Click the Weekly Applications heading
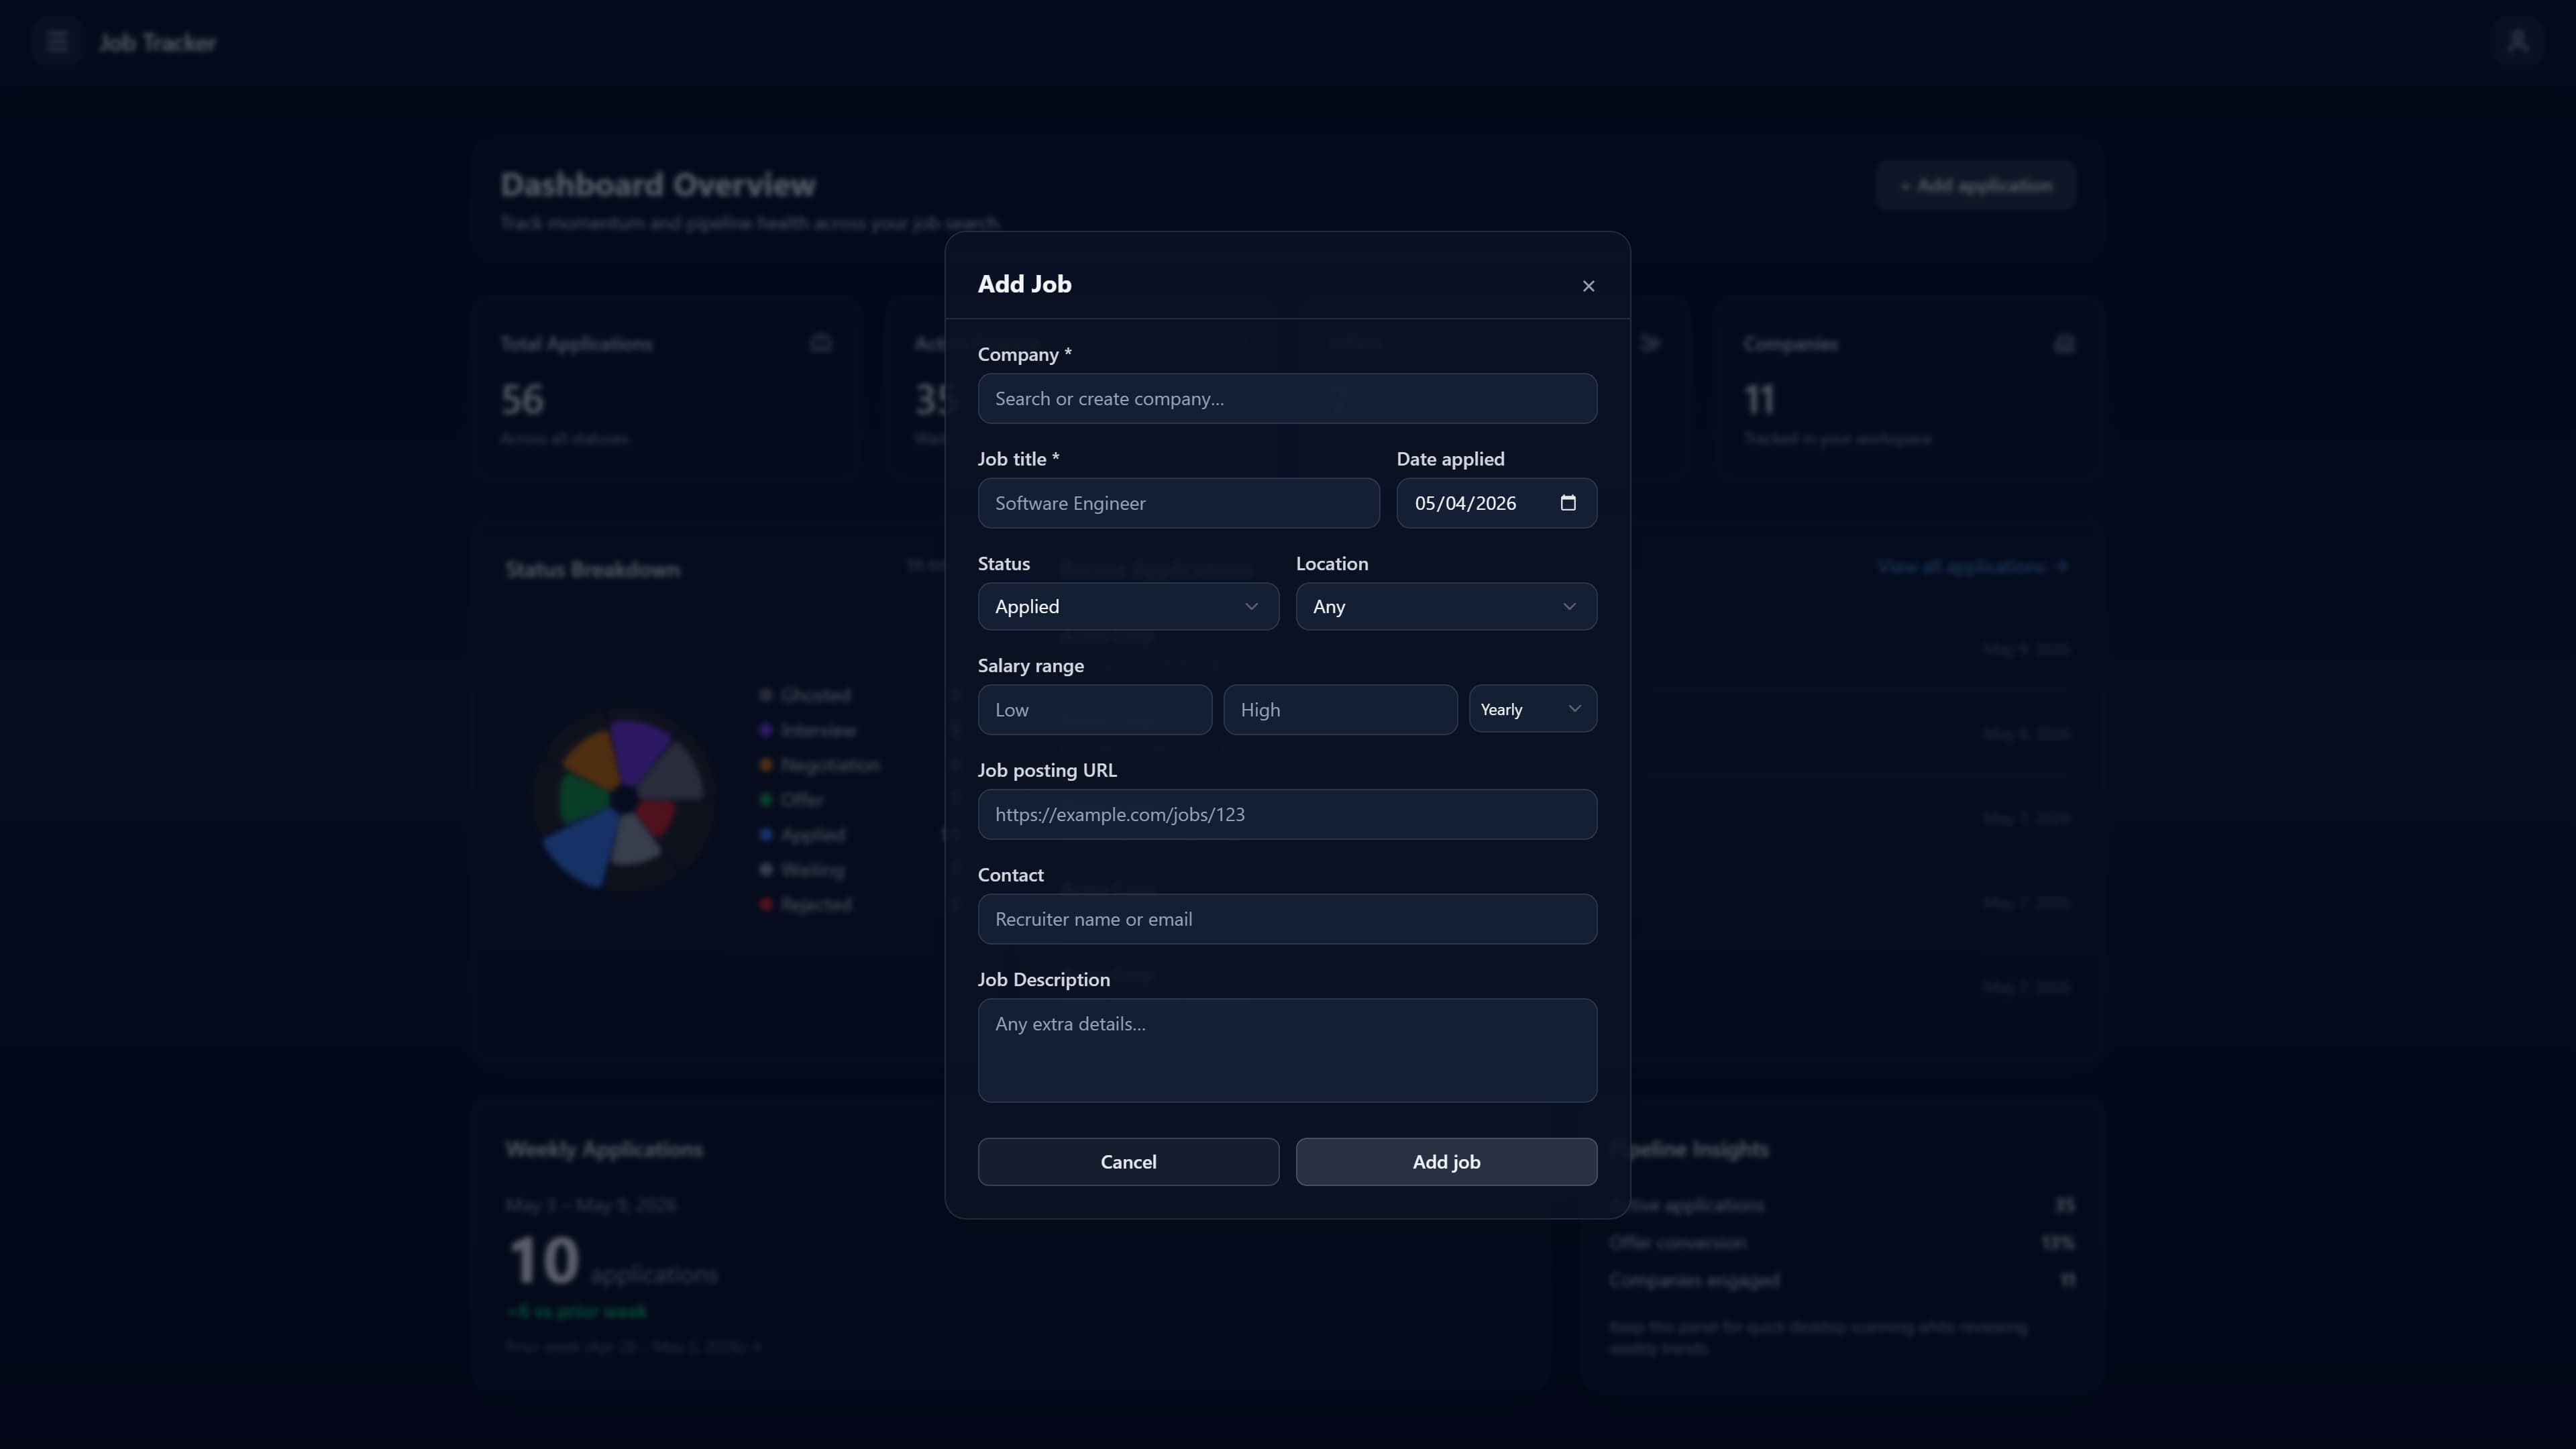2576x1449 pixels. pos(604,1150)
